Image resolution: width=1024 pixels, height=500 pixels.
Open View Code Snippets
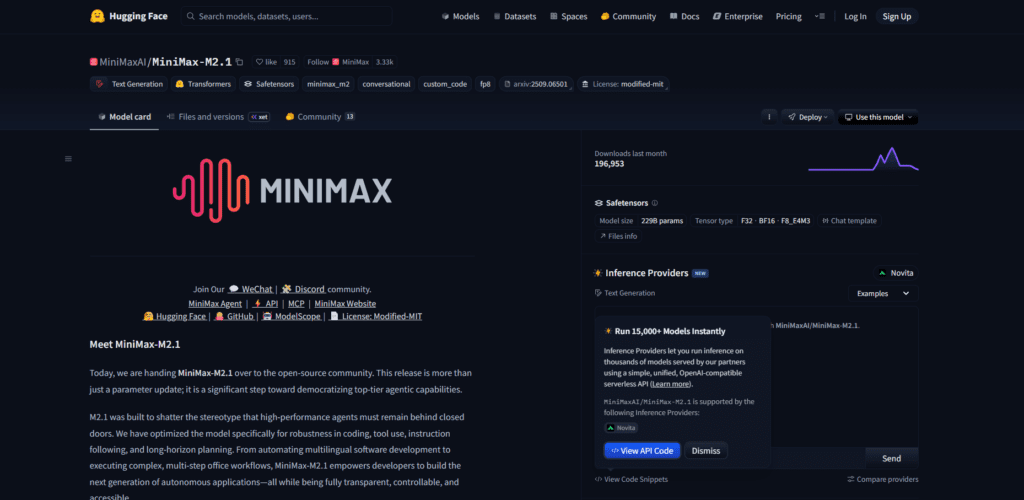(631, 479)
